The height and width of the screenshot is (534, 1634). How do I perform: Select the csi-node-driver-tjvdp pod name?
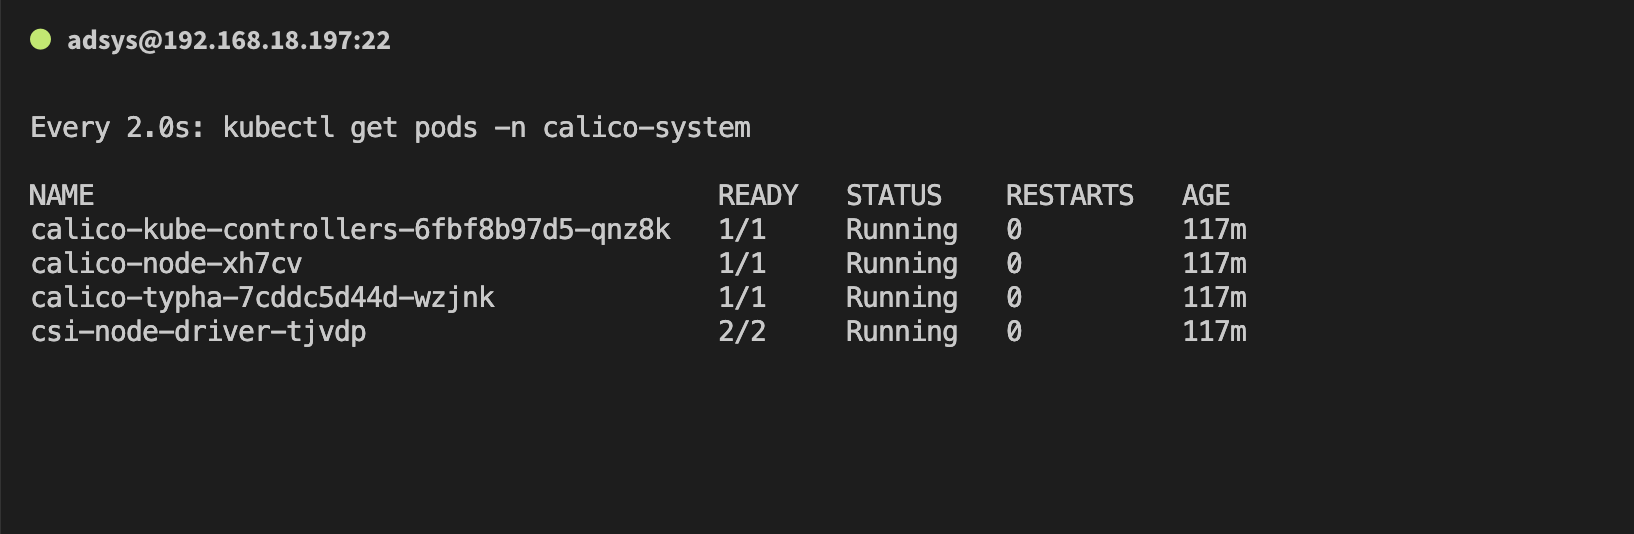point(198,332)
